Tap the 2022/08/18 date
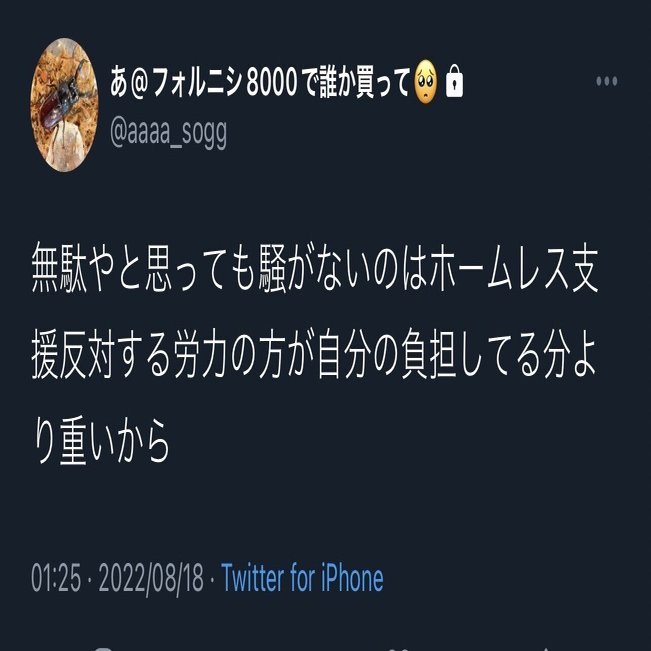Viewport: 651px width, 651px height. point(151,578)
